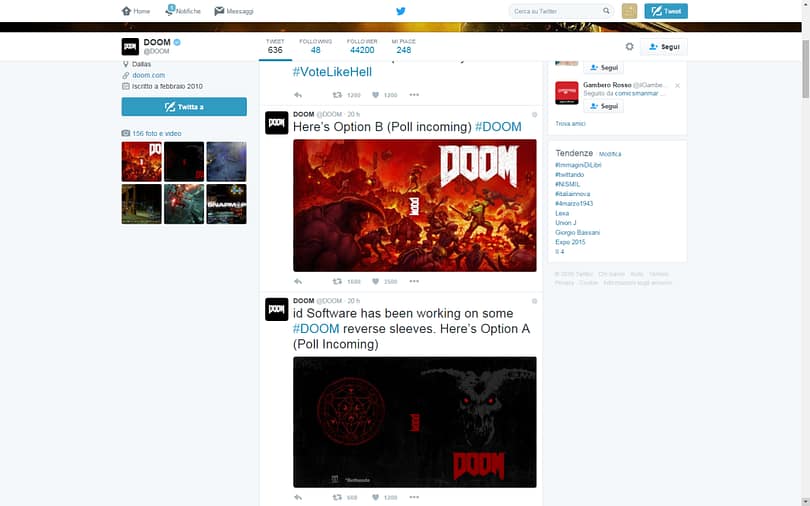Open the red Option B DOOM cover image
Screen dimensions: 810x506
(x=415, y=205)
